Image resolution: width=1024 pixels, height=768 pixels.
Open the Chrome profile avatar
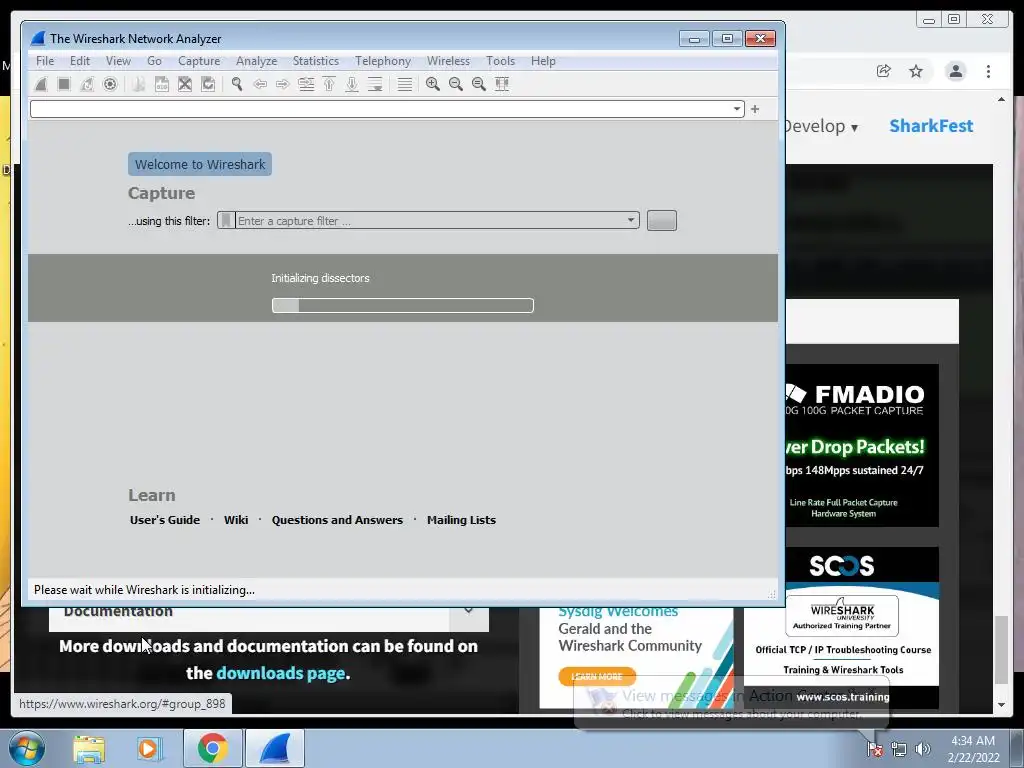pos(955,71)
